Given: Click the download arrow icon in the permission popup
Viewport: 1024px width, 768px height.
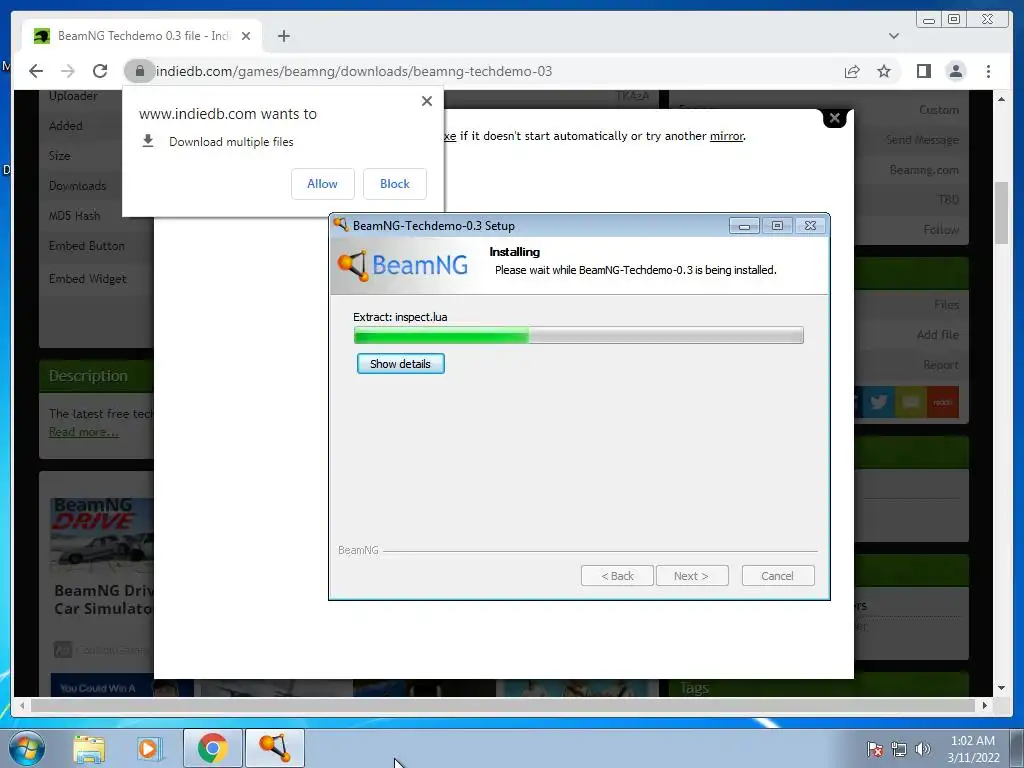Looking at the screenshot, I should point(148,141).
